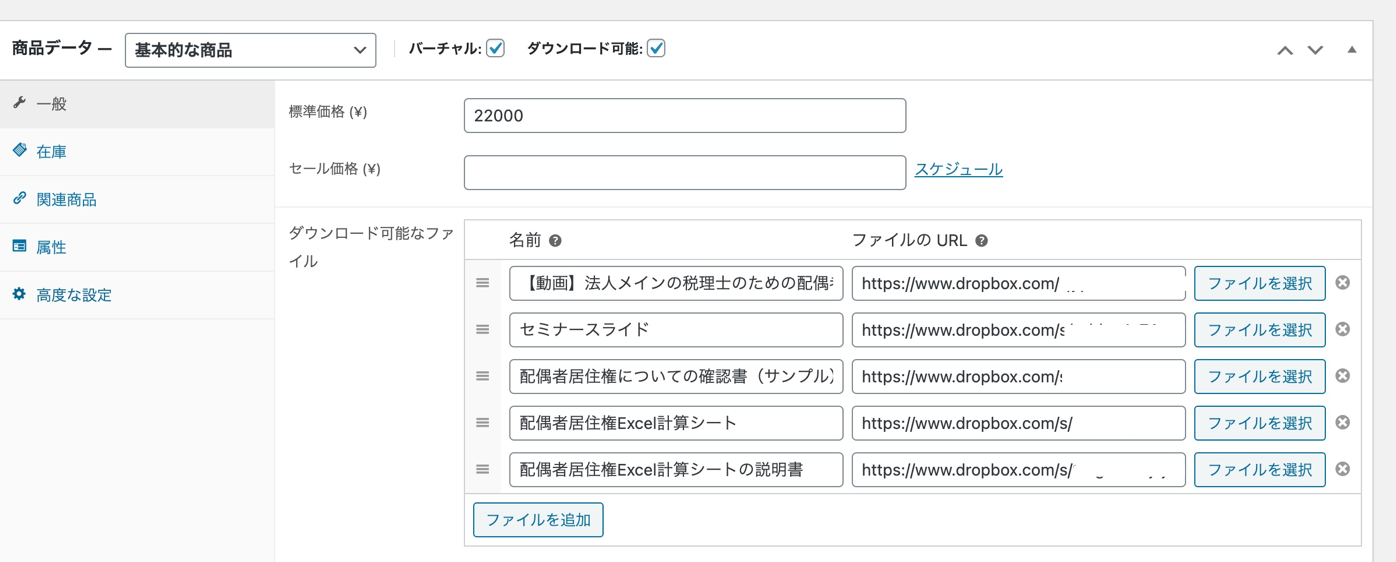This screenshot has height=562, width=1396.
Task: Remove the 配偶者居住権Excel計算シート file row
Action: point(1343,422)
